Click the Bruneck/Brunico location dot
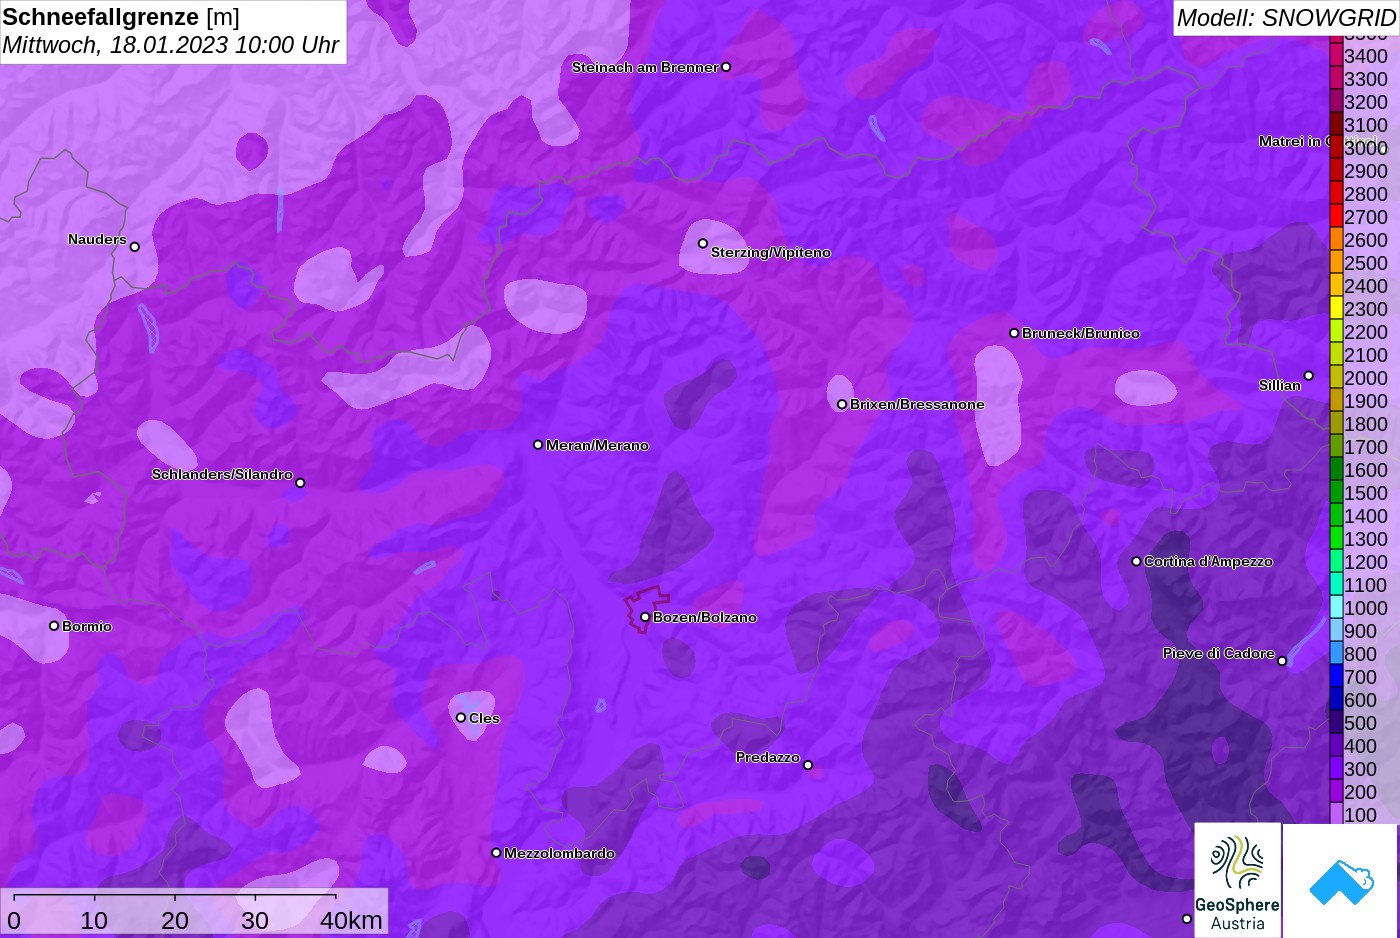Image resolution: width=1400 pixels, height=938 pixels. coord(1014,333)
